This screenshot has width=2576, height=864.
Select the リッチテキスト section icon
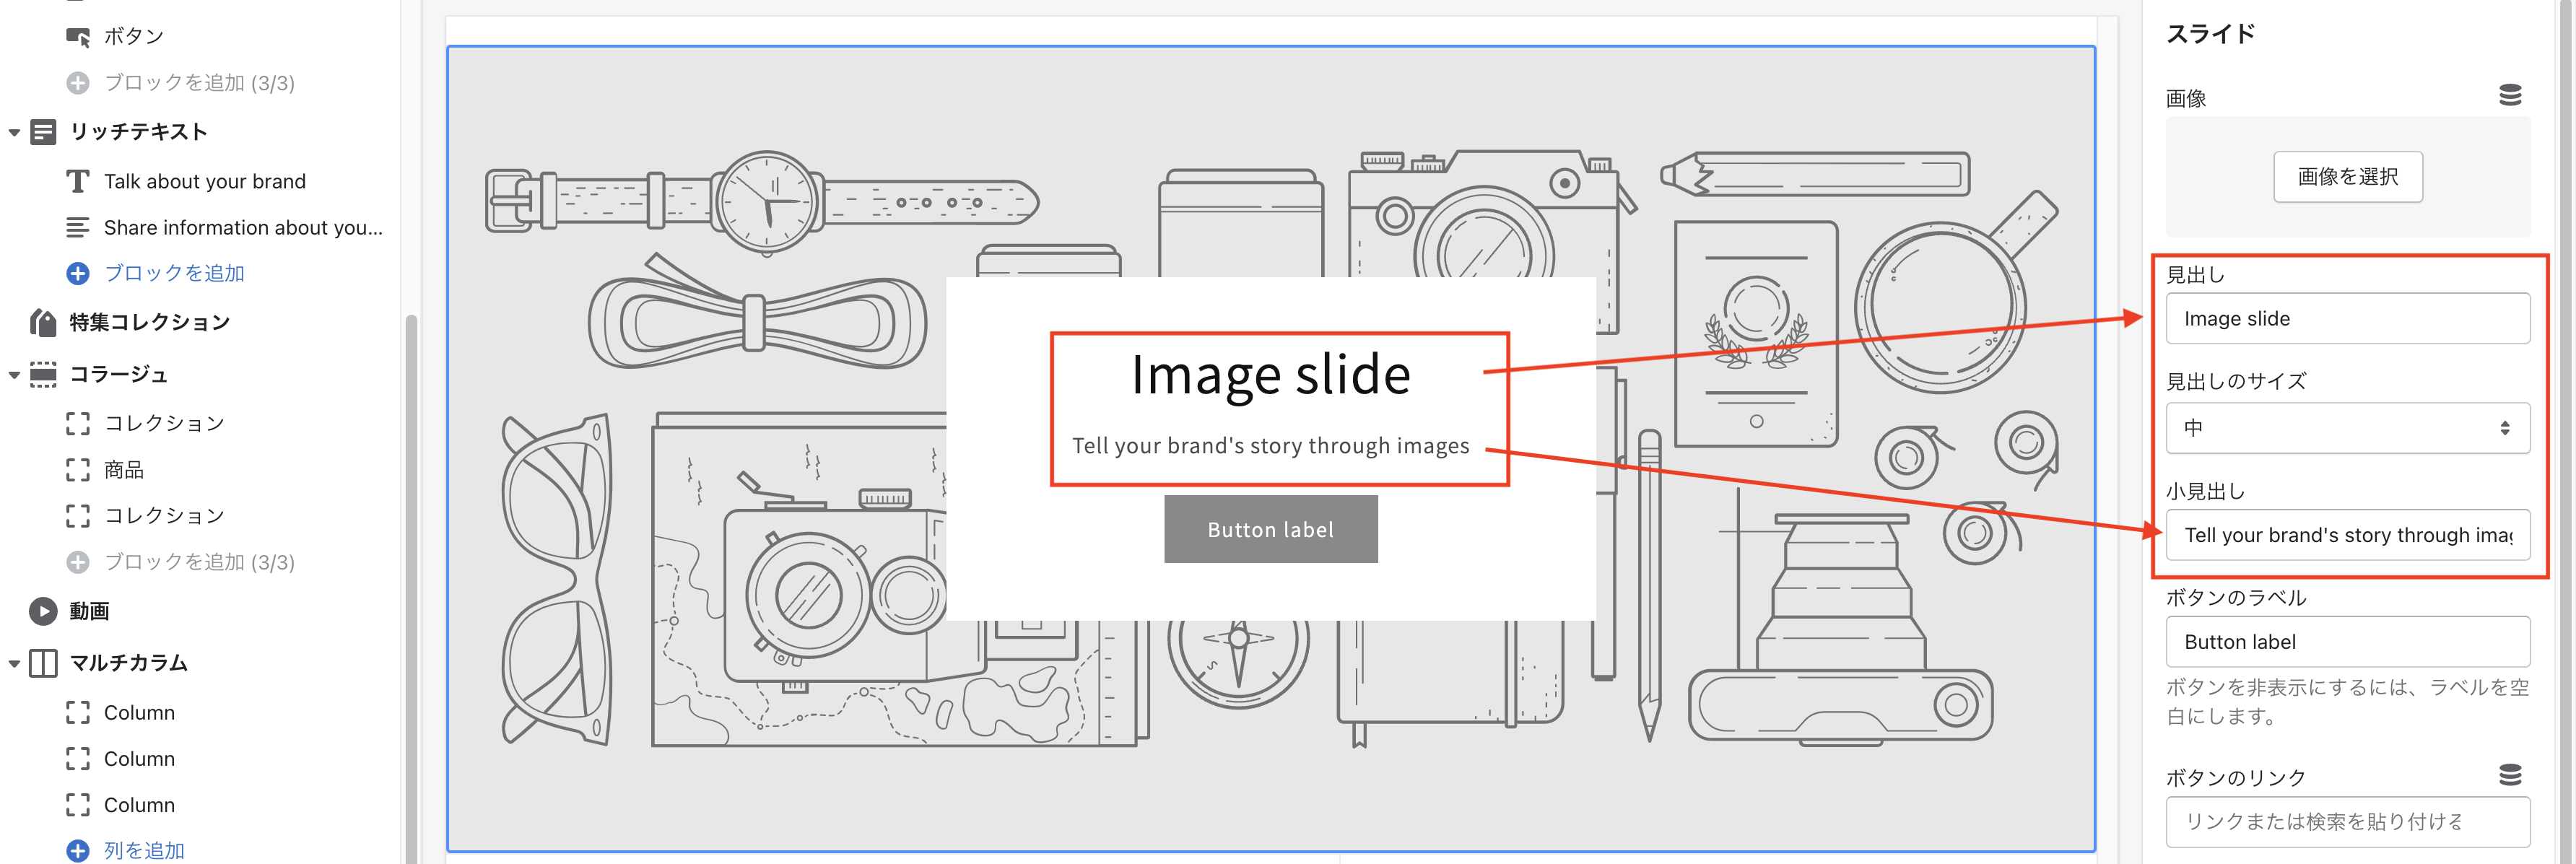click(x=42, y=131)
